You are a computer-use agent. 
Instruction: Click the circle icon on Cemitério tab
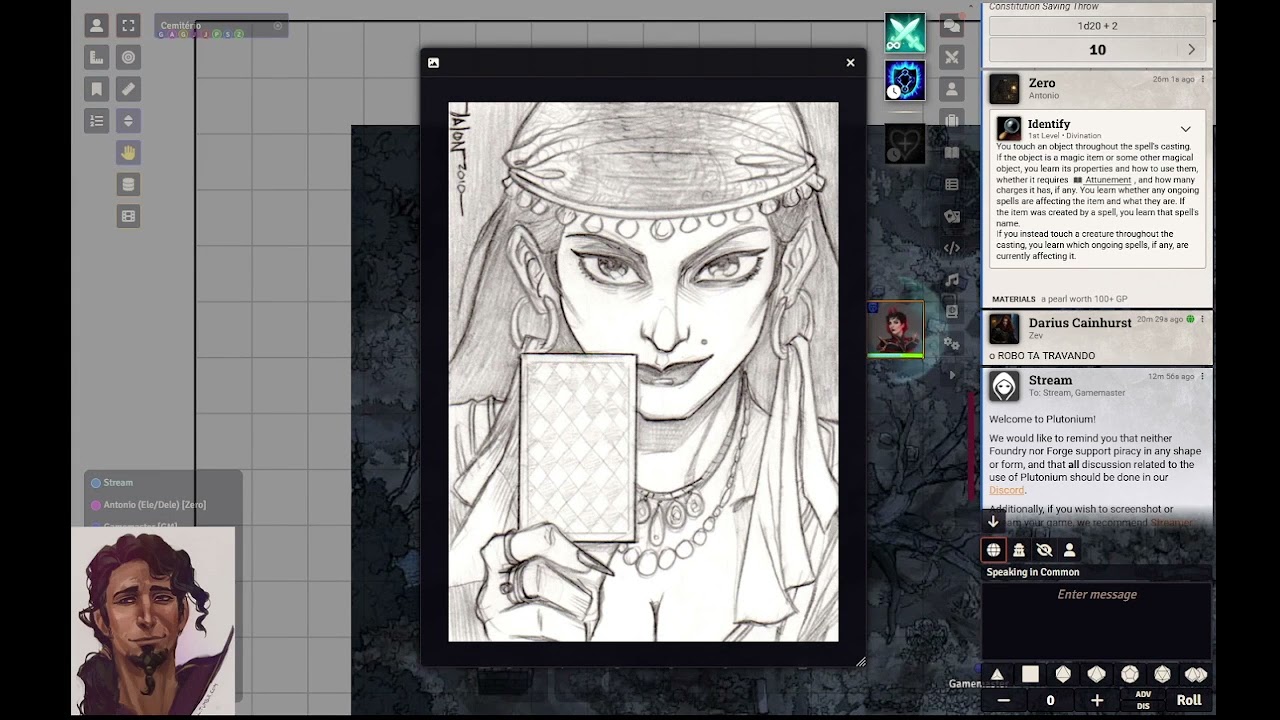click(x=278, y=26)
